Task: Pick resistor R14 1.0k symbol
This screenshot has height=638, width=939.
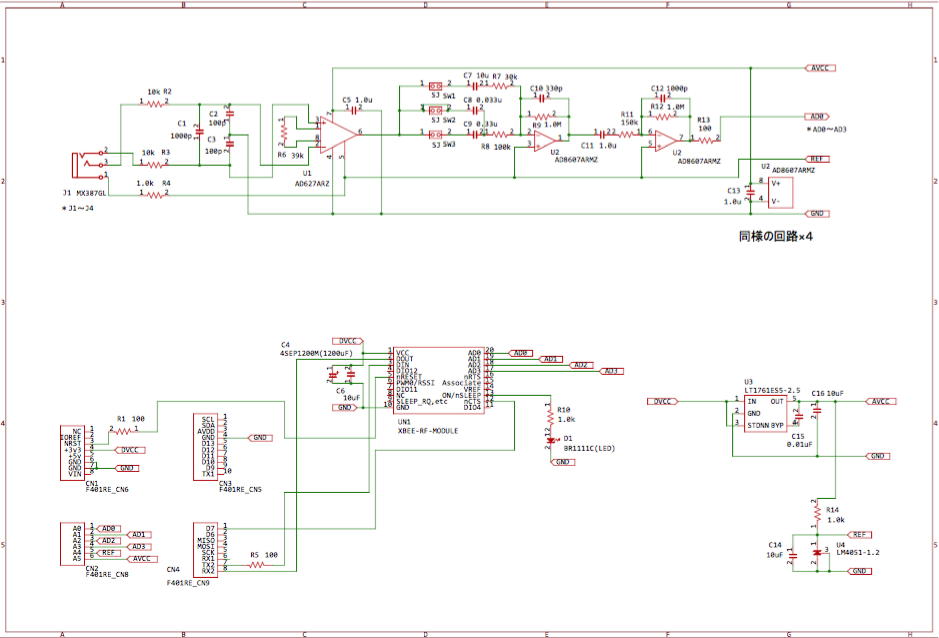Action: [x=817, y=512]
